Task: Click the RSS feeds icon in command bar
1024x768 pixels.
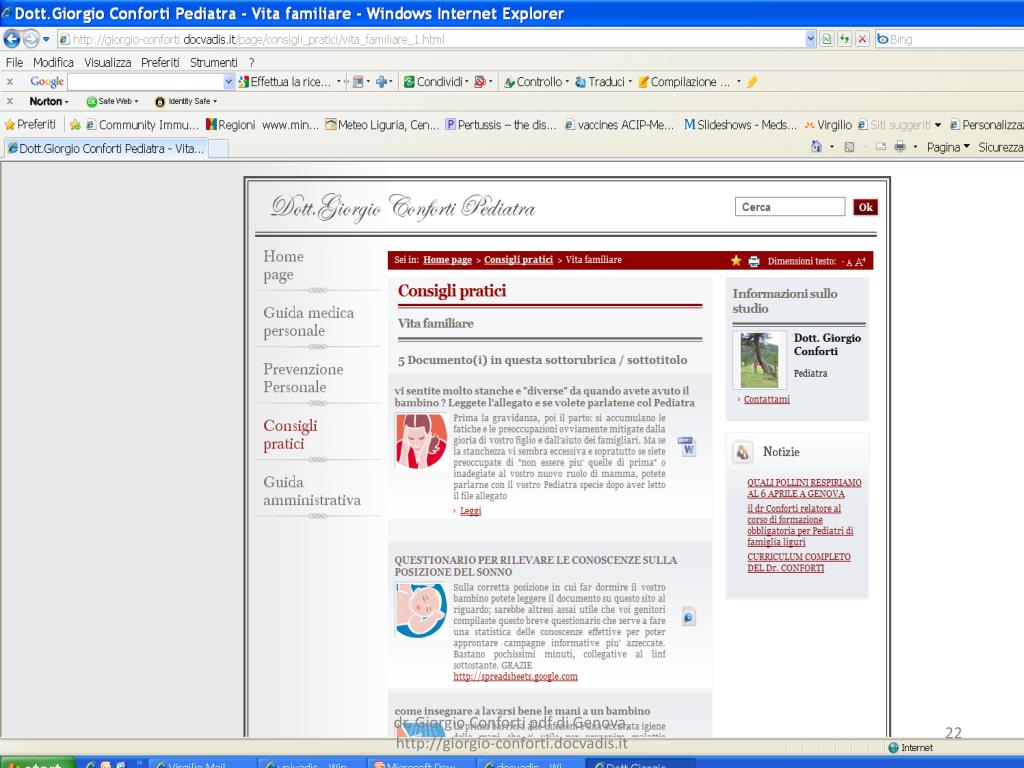Action: [x=850, y=148]
